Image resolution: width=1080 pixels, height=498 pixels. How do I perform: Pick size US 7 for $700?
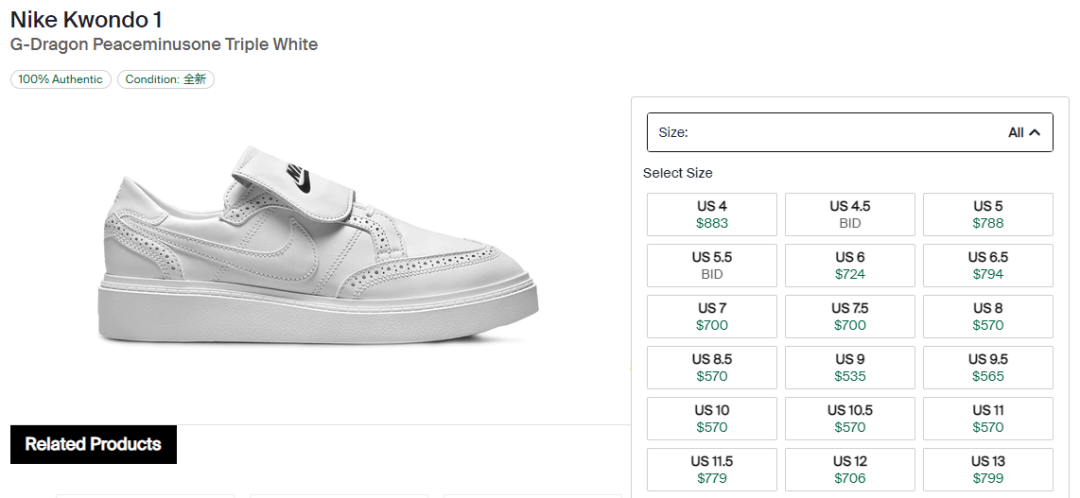click(711, 316)
